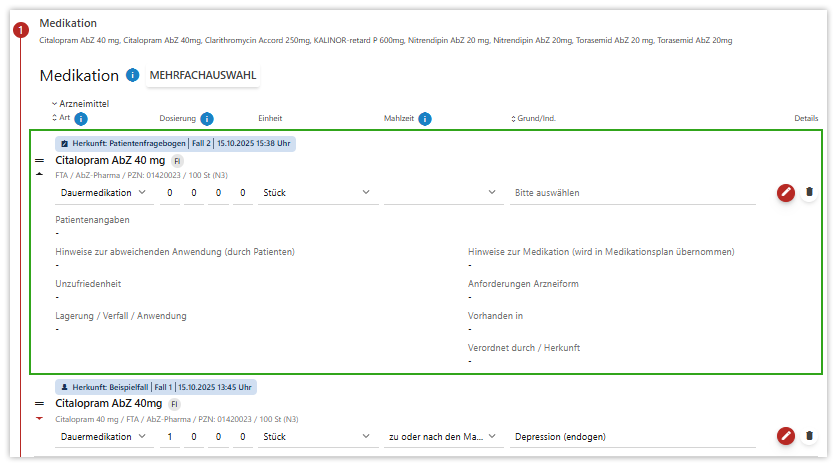Image resolution: width=837 pixels, height=467 pixels.
Task: Collapse the Citalopram AbZ 40 mg details with the black arrow
Action: pyautogui.click(x=40, y=174)
